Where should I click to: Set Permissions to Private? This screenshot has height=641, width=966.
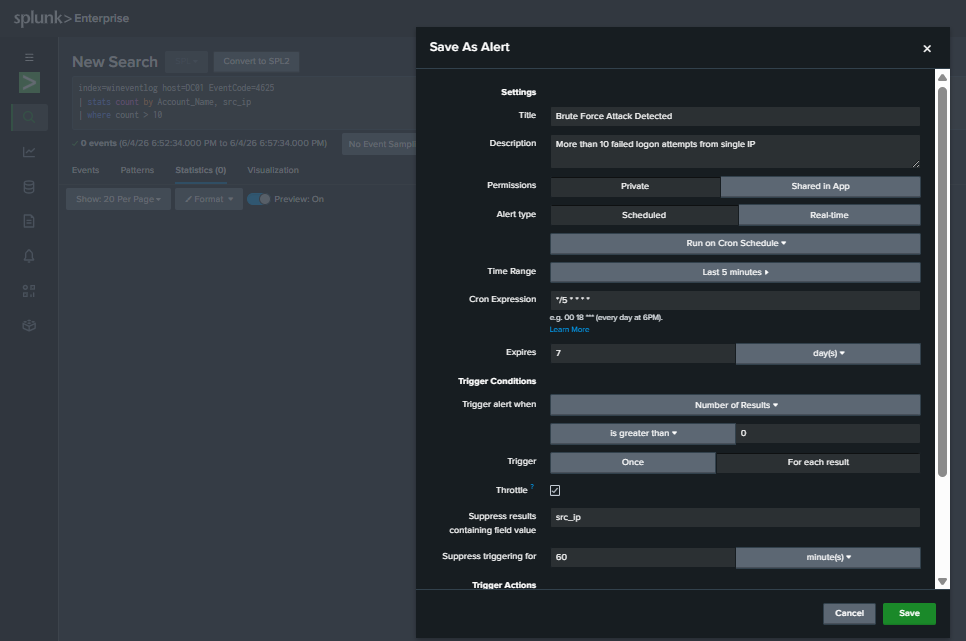point(635,186)
